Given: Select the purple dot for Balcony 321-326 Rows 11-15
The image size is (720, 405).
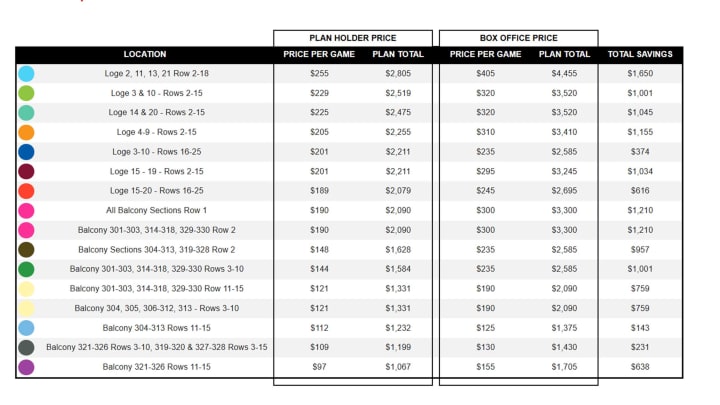Looking at the screenshot, I should coord(26,367).
